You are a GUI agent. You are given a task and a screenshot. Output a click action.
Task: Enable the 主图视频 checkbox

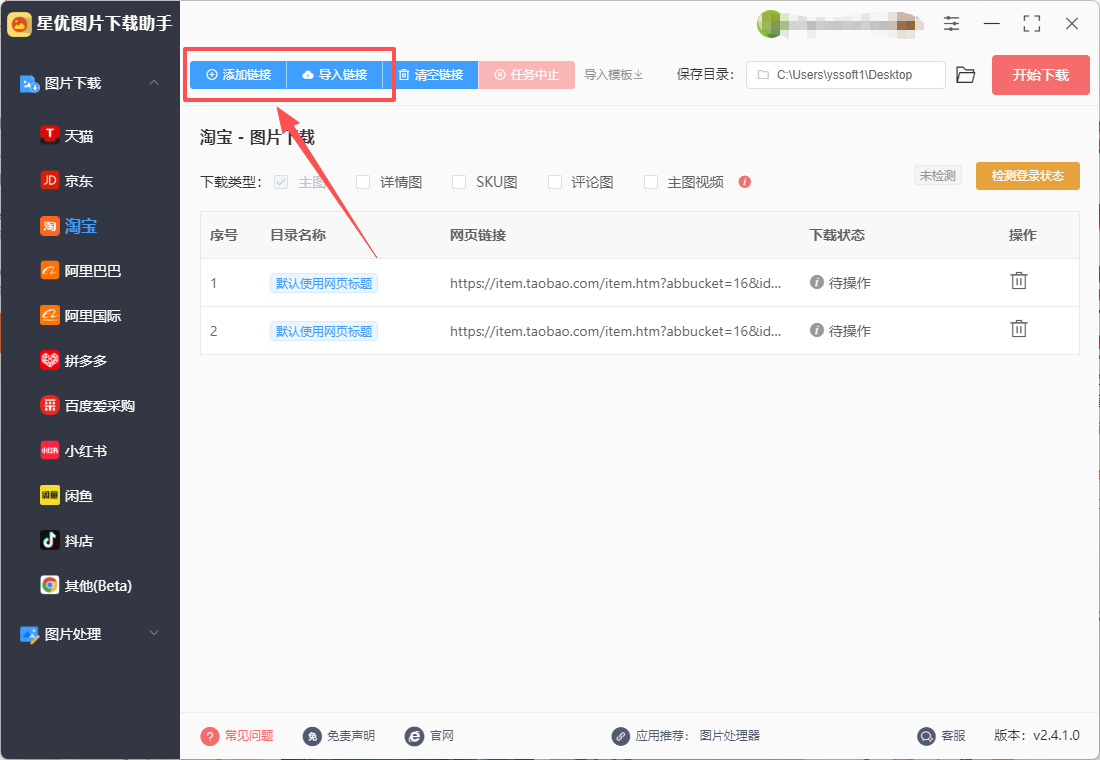pyautogui.click(x=651, y=182)
